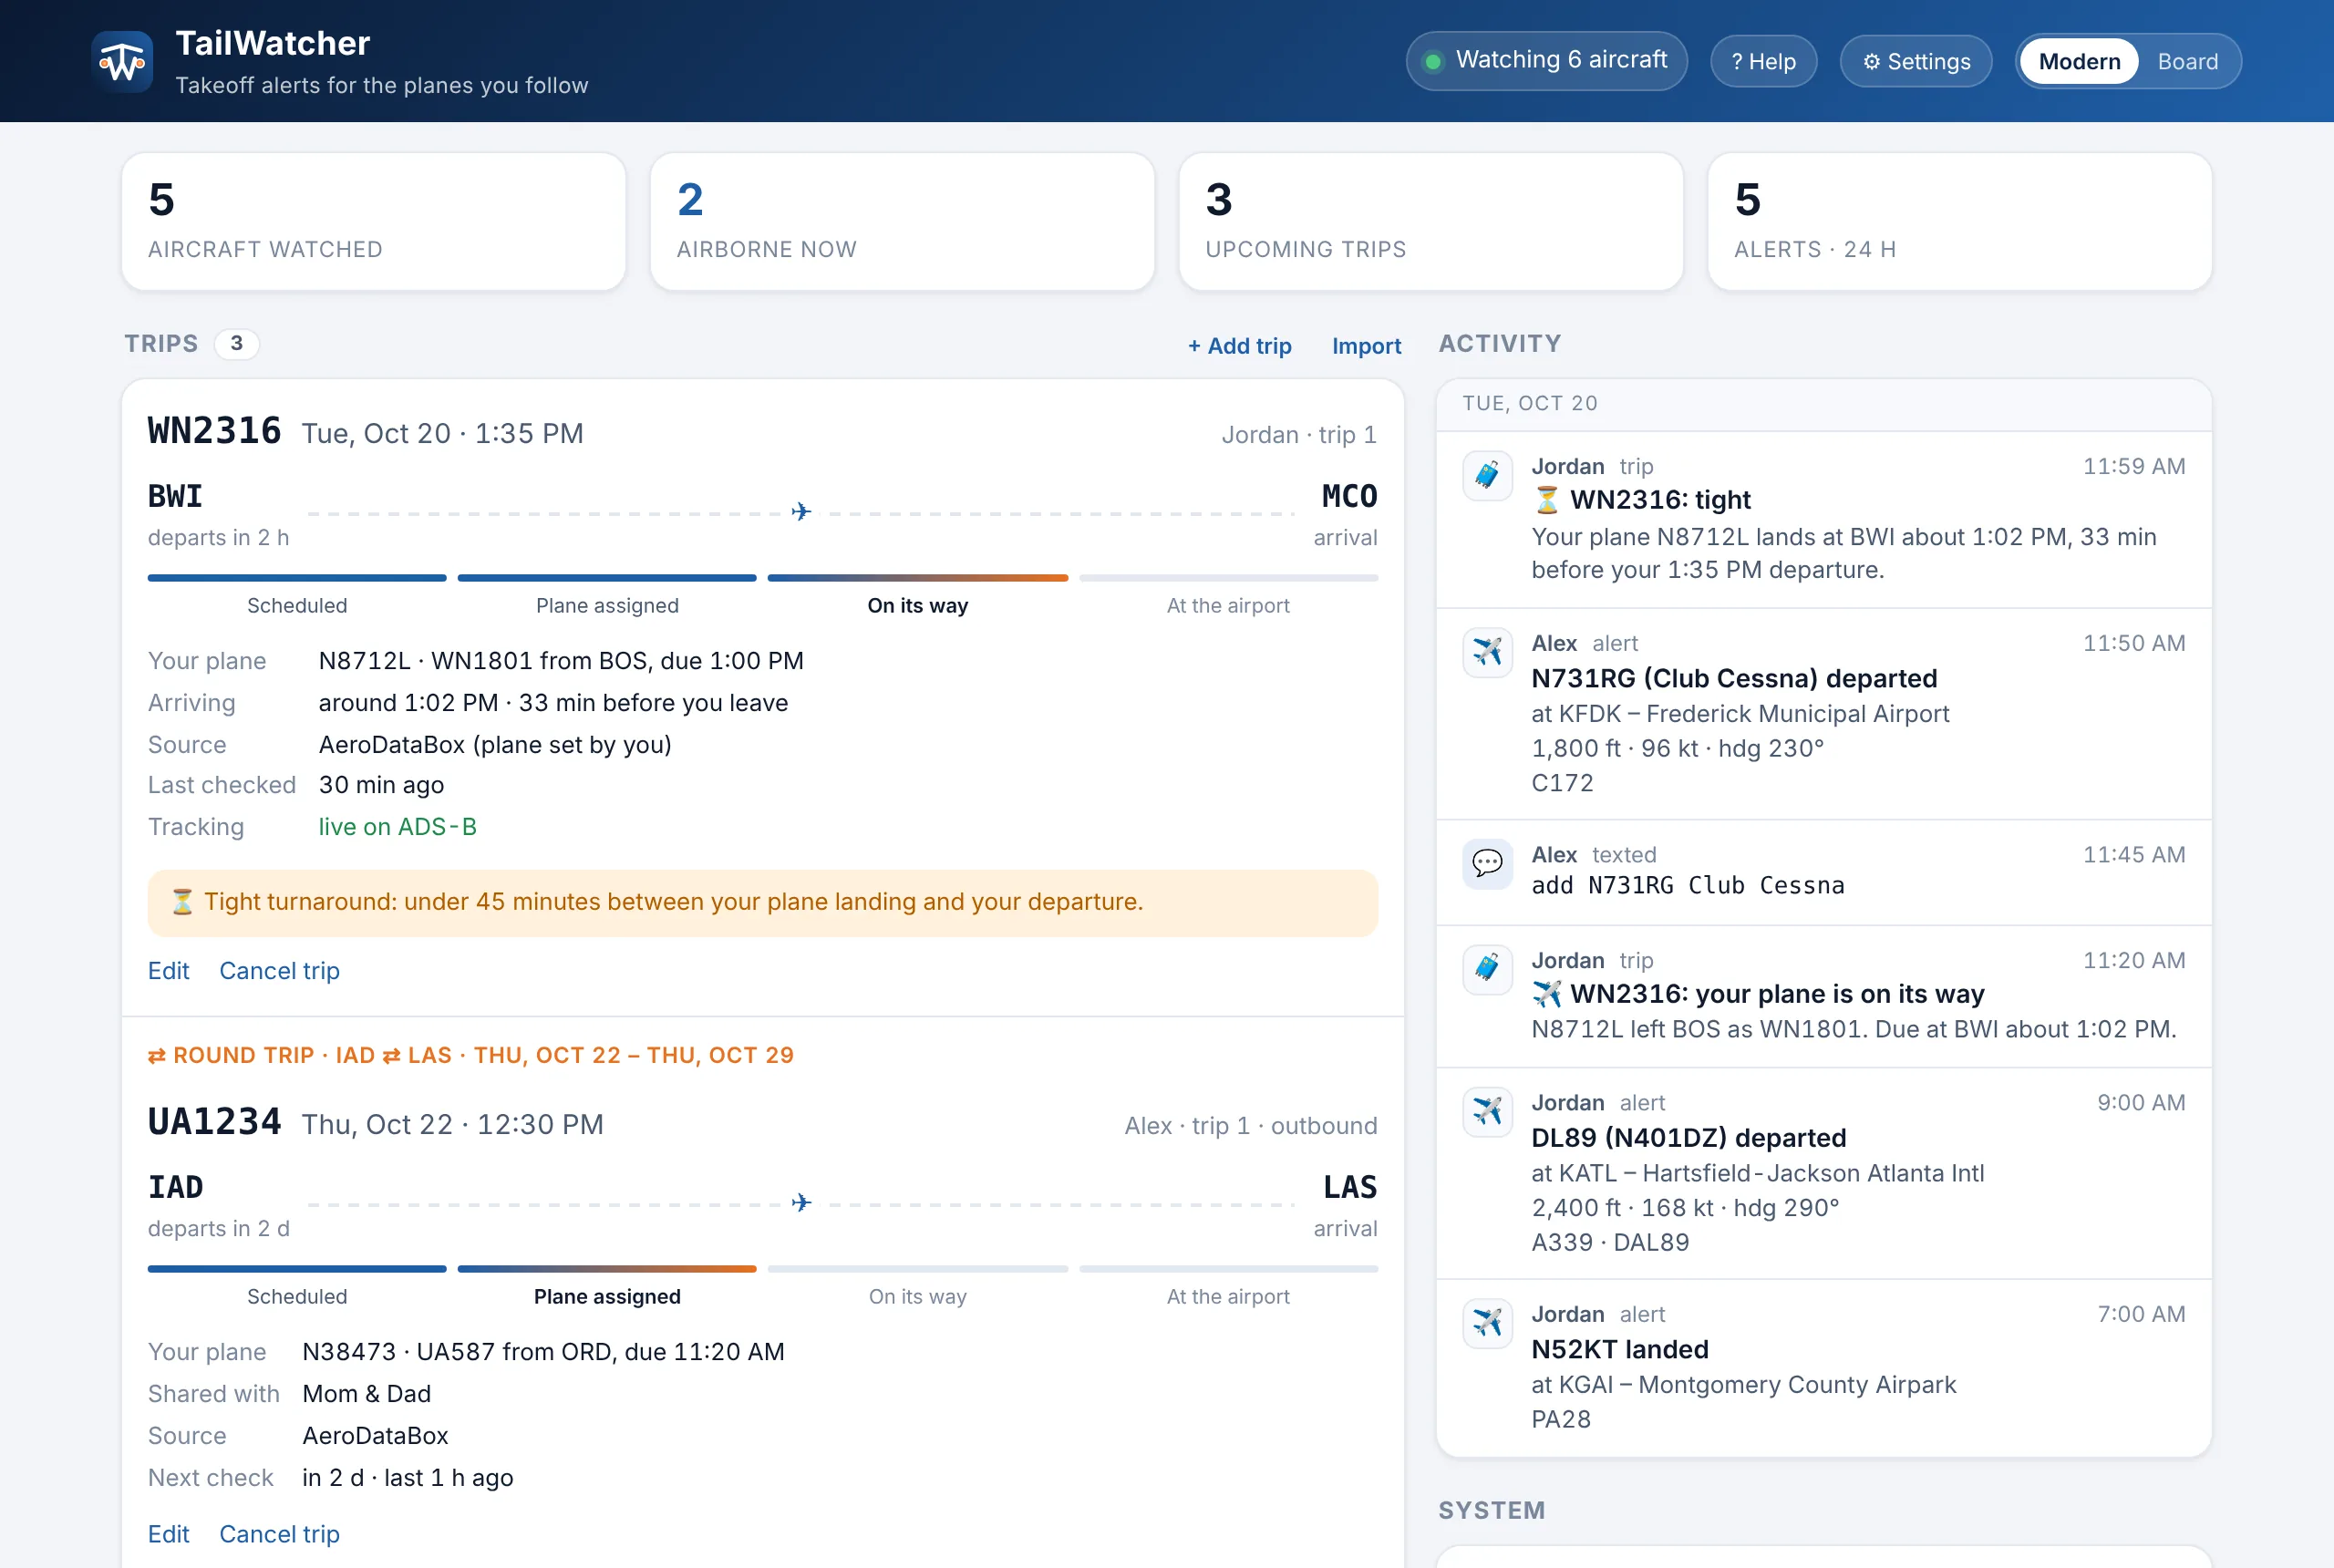Edit the WN2316 trip
2334x1568 pixels.
[168, 971]
